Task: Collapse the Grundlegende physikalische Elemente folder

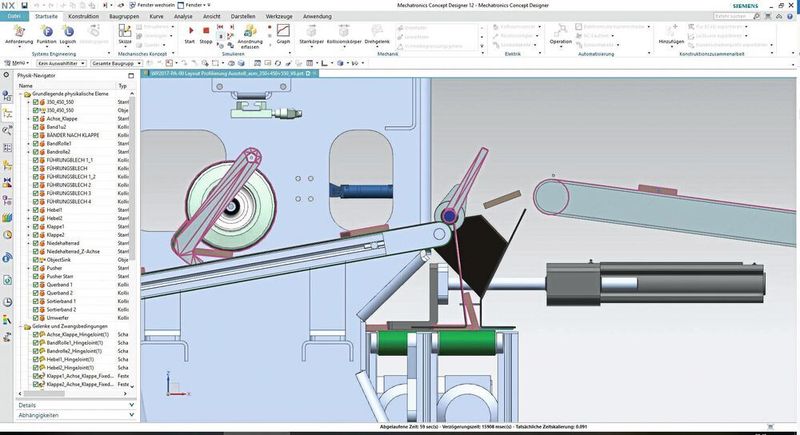Action: tap(21, 94)
